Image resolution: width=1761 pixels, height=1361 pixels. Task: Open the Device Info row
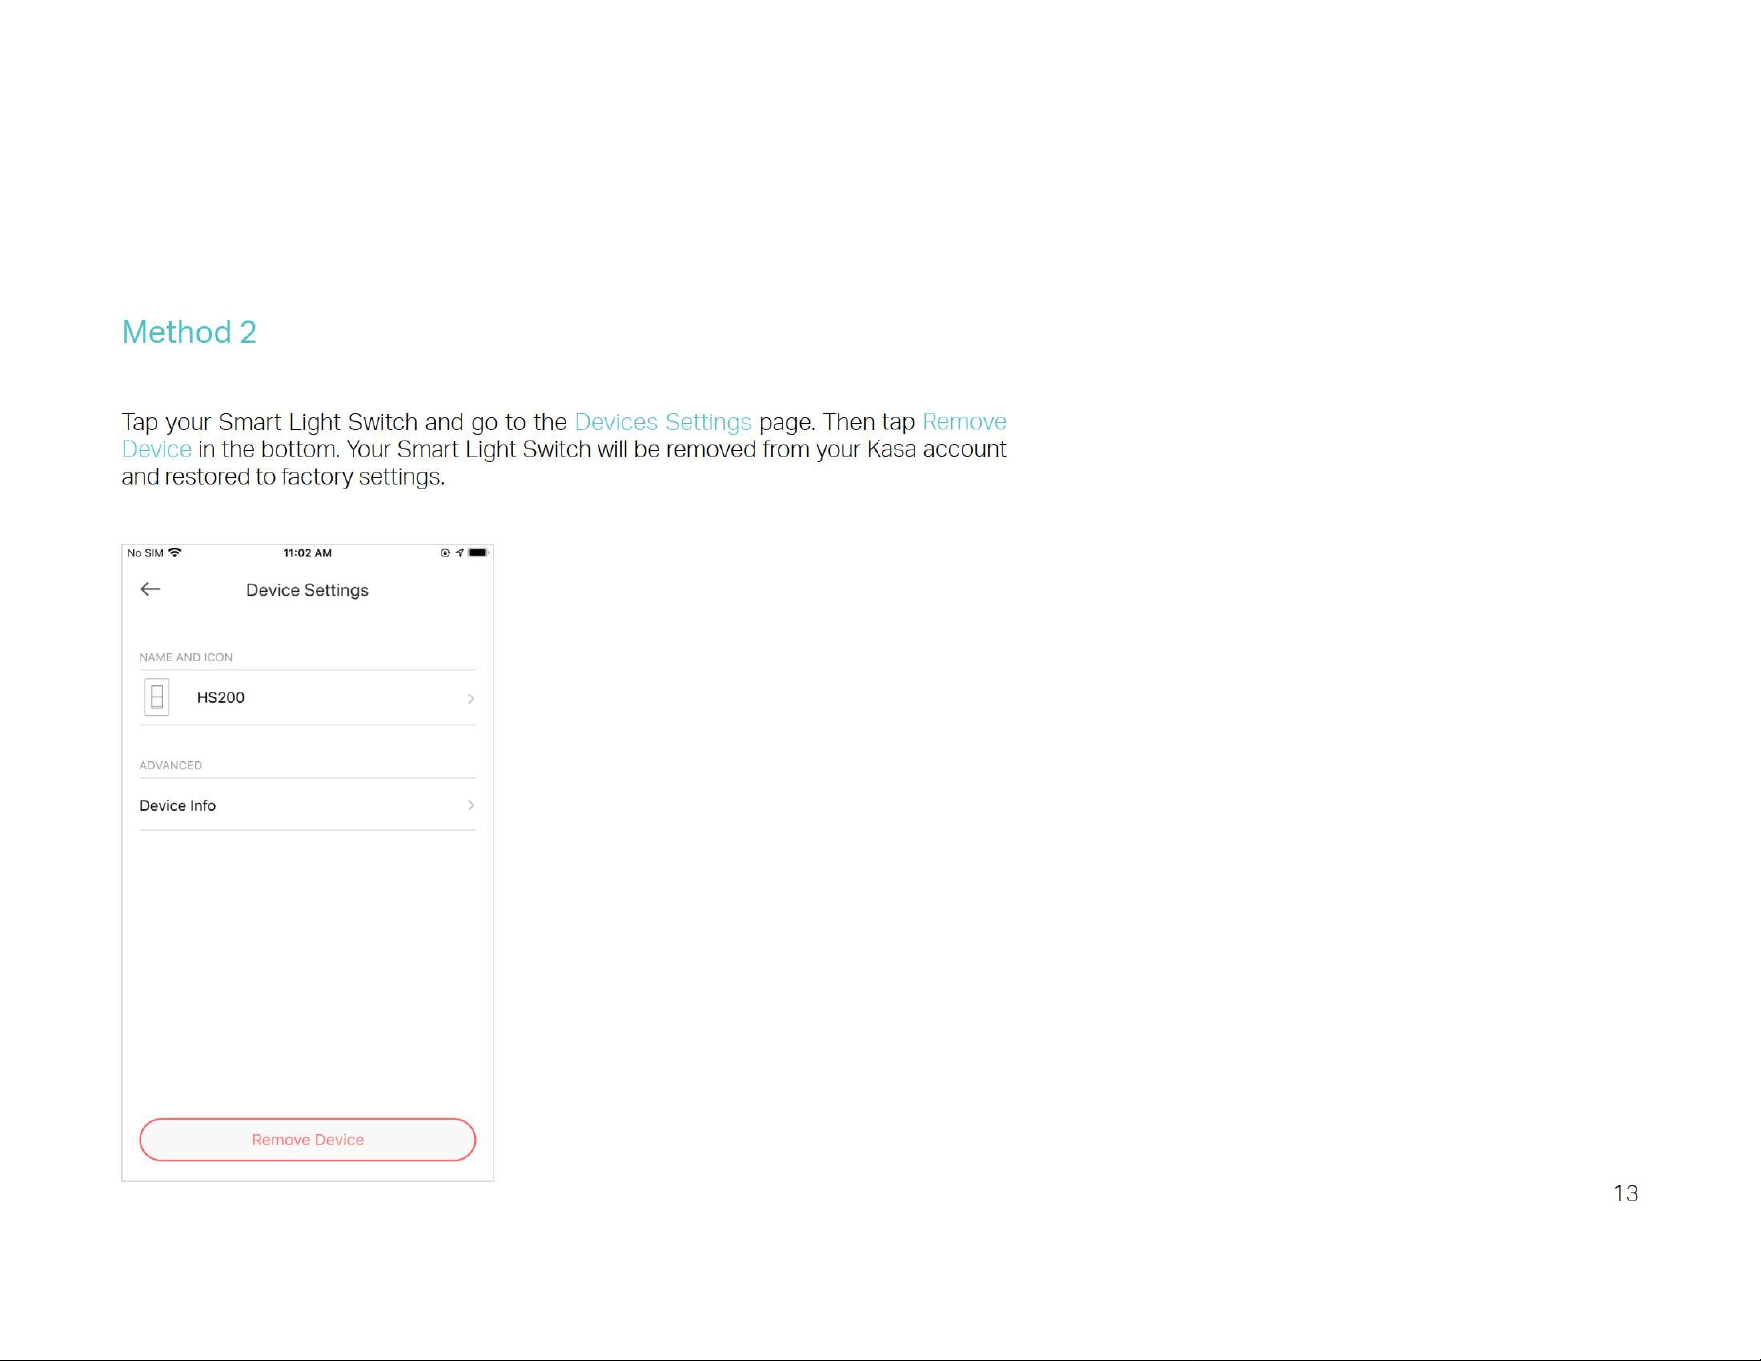[x=307, y=805]
